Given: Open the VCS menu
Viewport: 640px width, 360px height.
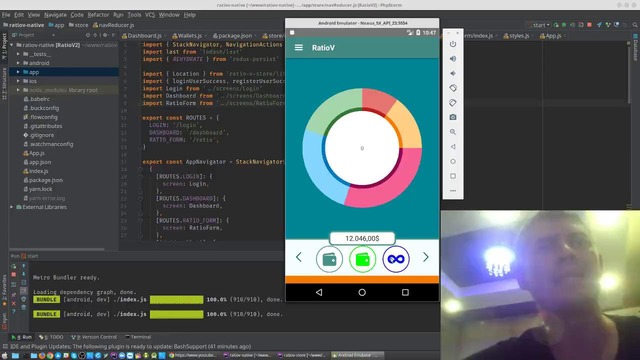Looking at the screenshot, I should [150, 15].
